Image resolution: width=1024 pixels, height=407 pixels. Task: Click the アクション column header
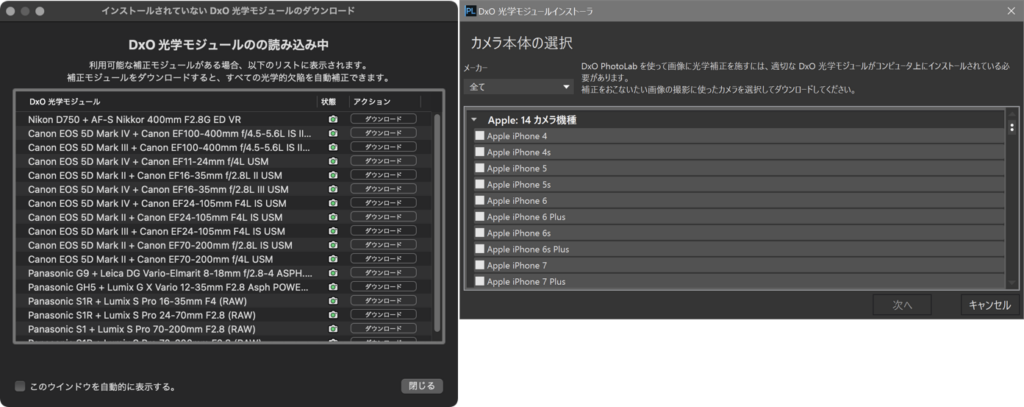(x=372, y=102)
